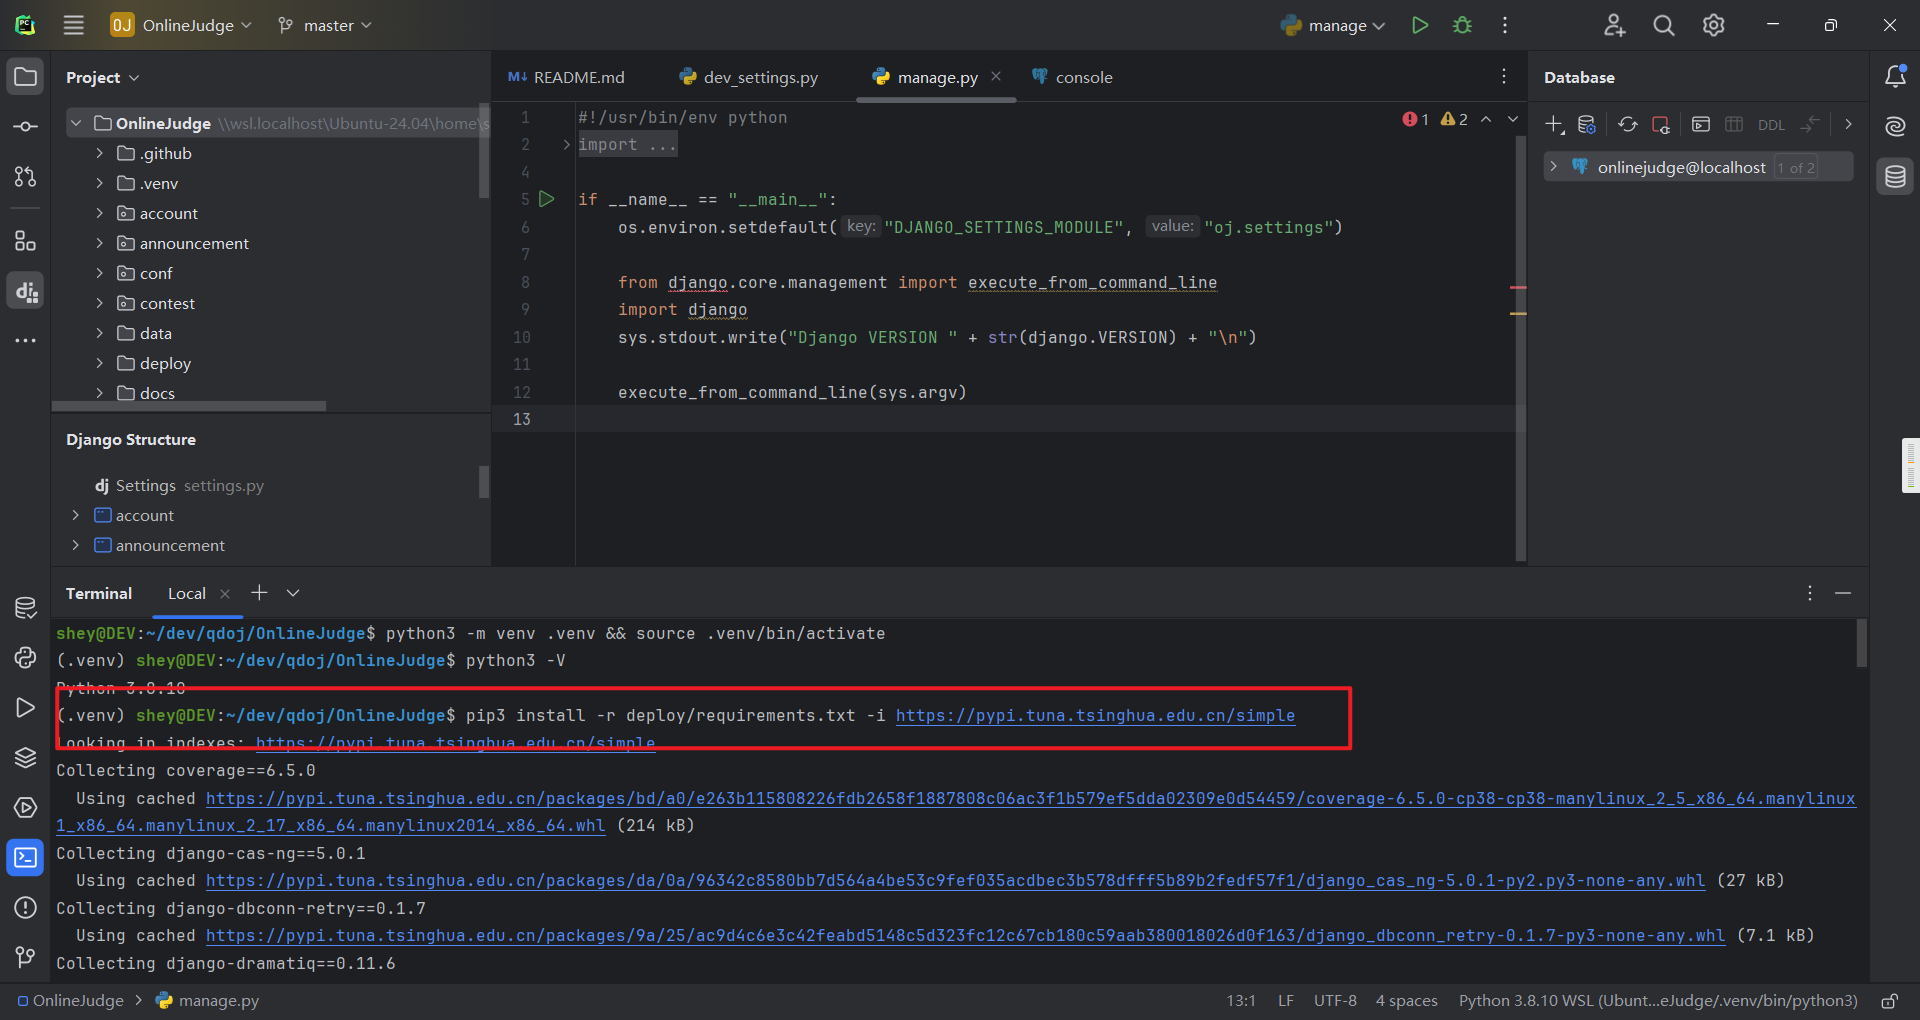
Task: Open the Commit tool window
Action: (26, 127)
